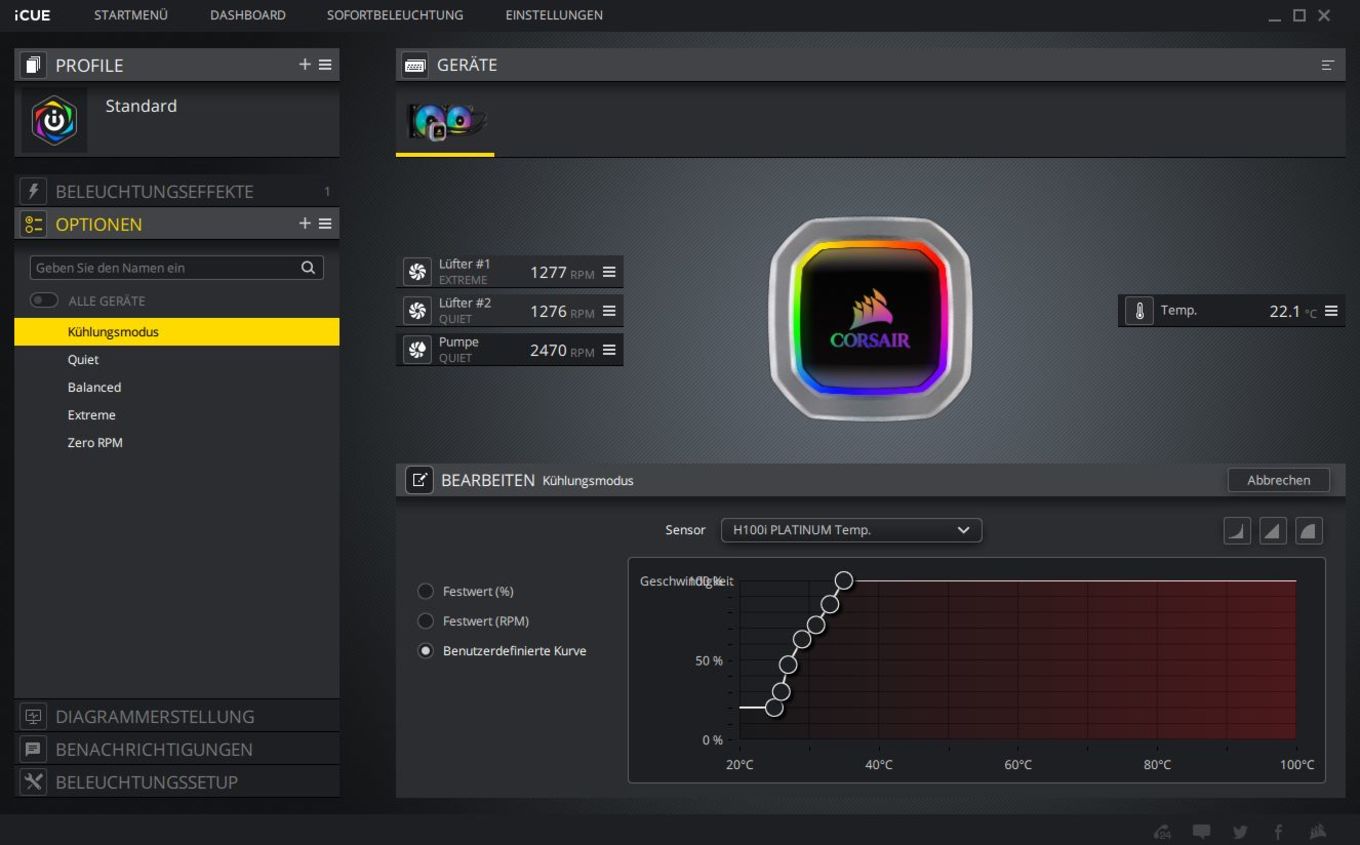
Task: Add a new profile with the plus icon
Action: tap(305, 64)
